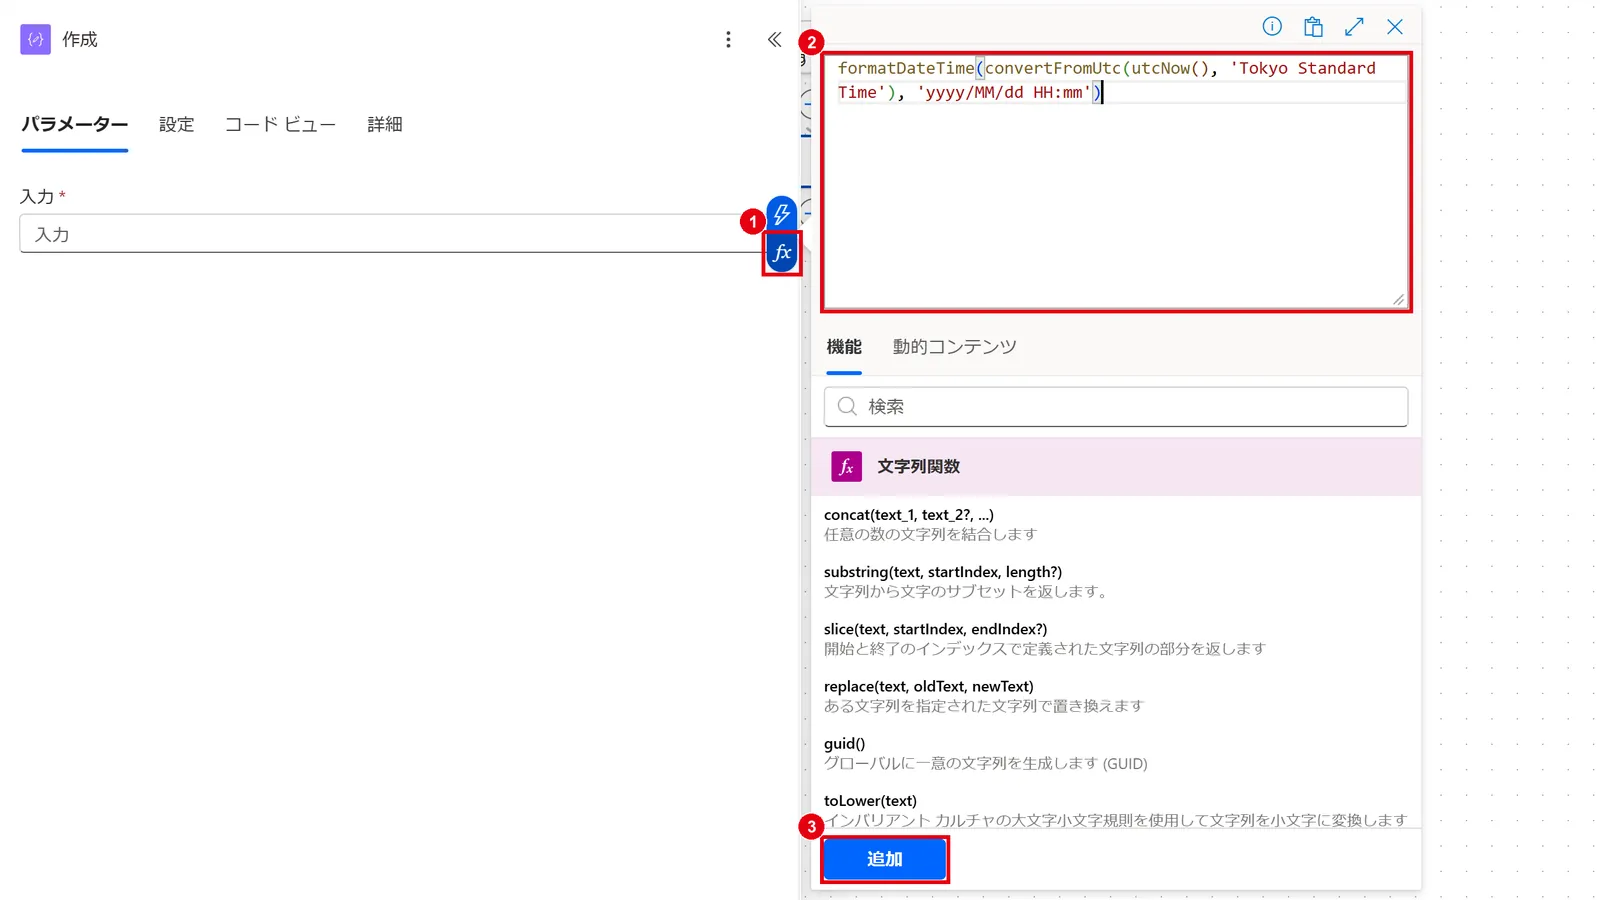Image resolution: width=1600 pixels, height=900 pixels.
Task: Switch to the 設定 tab
Action: point(176,124)
